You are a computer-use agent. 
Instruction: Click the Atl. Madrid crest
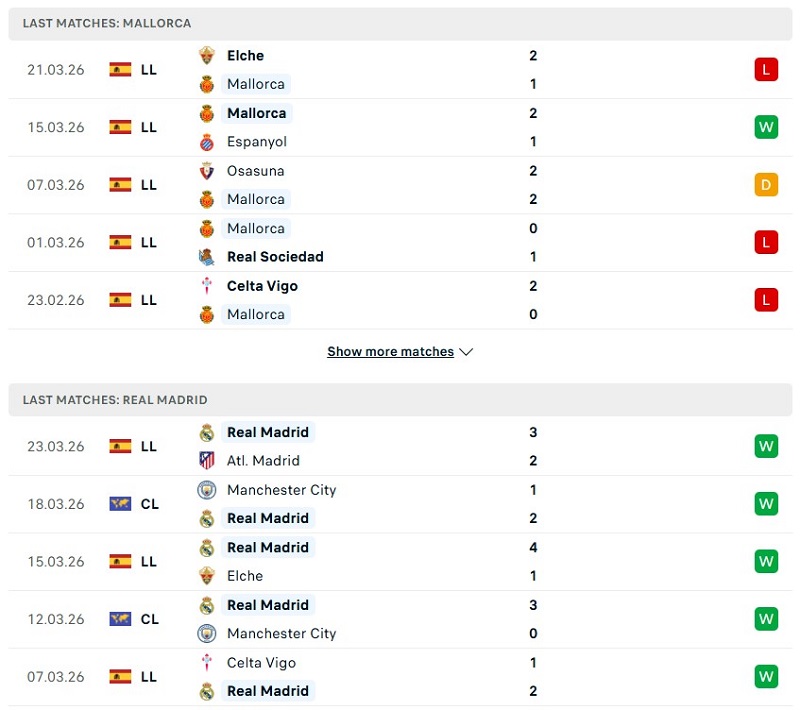[x=207, y=461]
